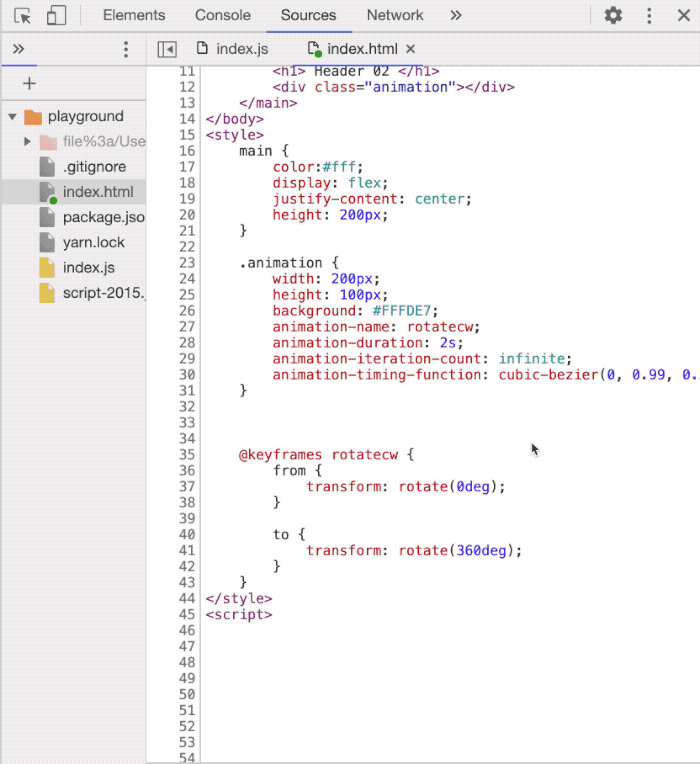Open .gitignore in the file tree
Screen dimensions: 700x764
click(94, 167)
